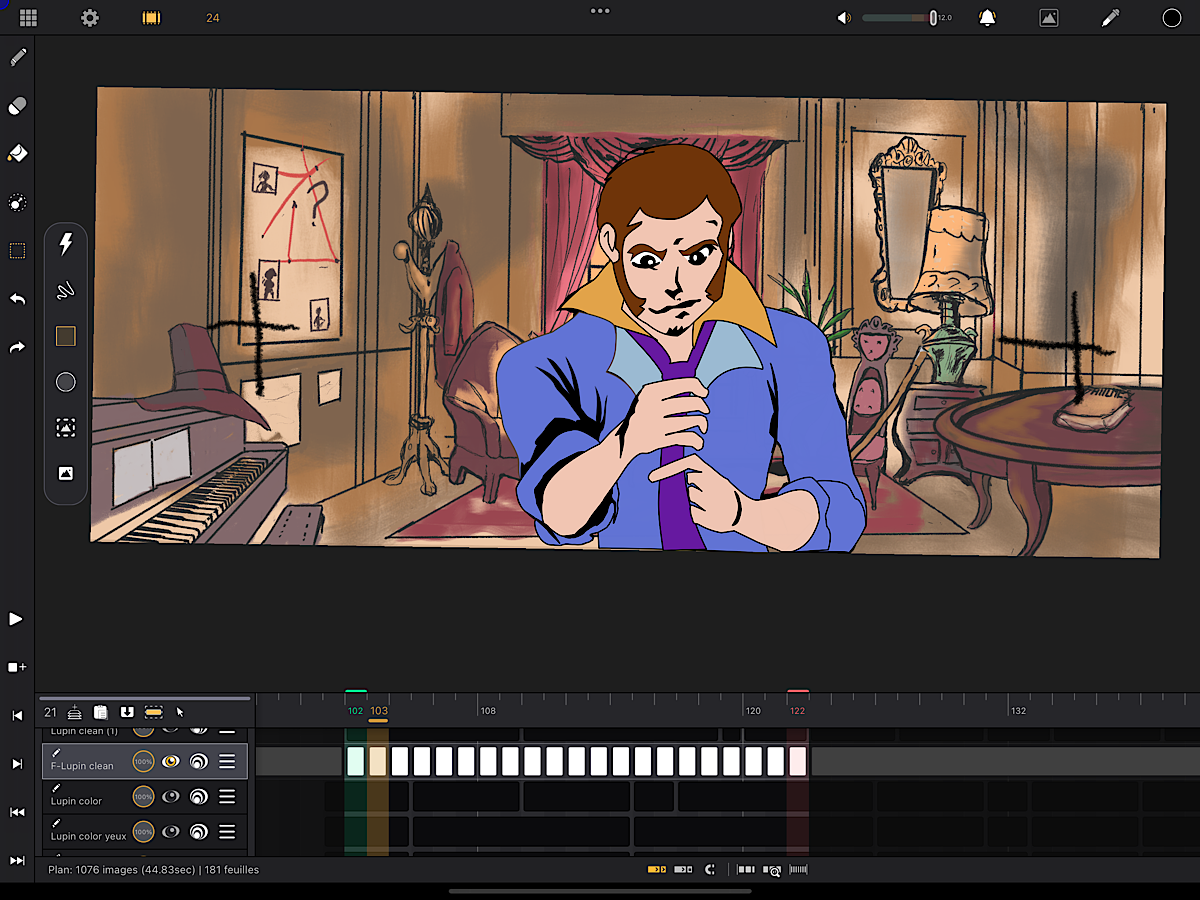Set opacity of Lupin color layer
Screen dimensions: 1200x900
(x=144, y=796)
